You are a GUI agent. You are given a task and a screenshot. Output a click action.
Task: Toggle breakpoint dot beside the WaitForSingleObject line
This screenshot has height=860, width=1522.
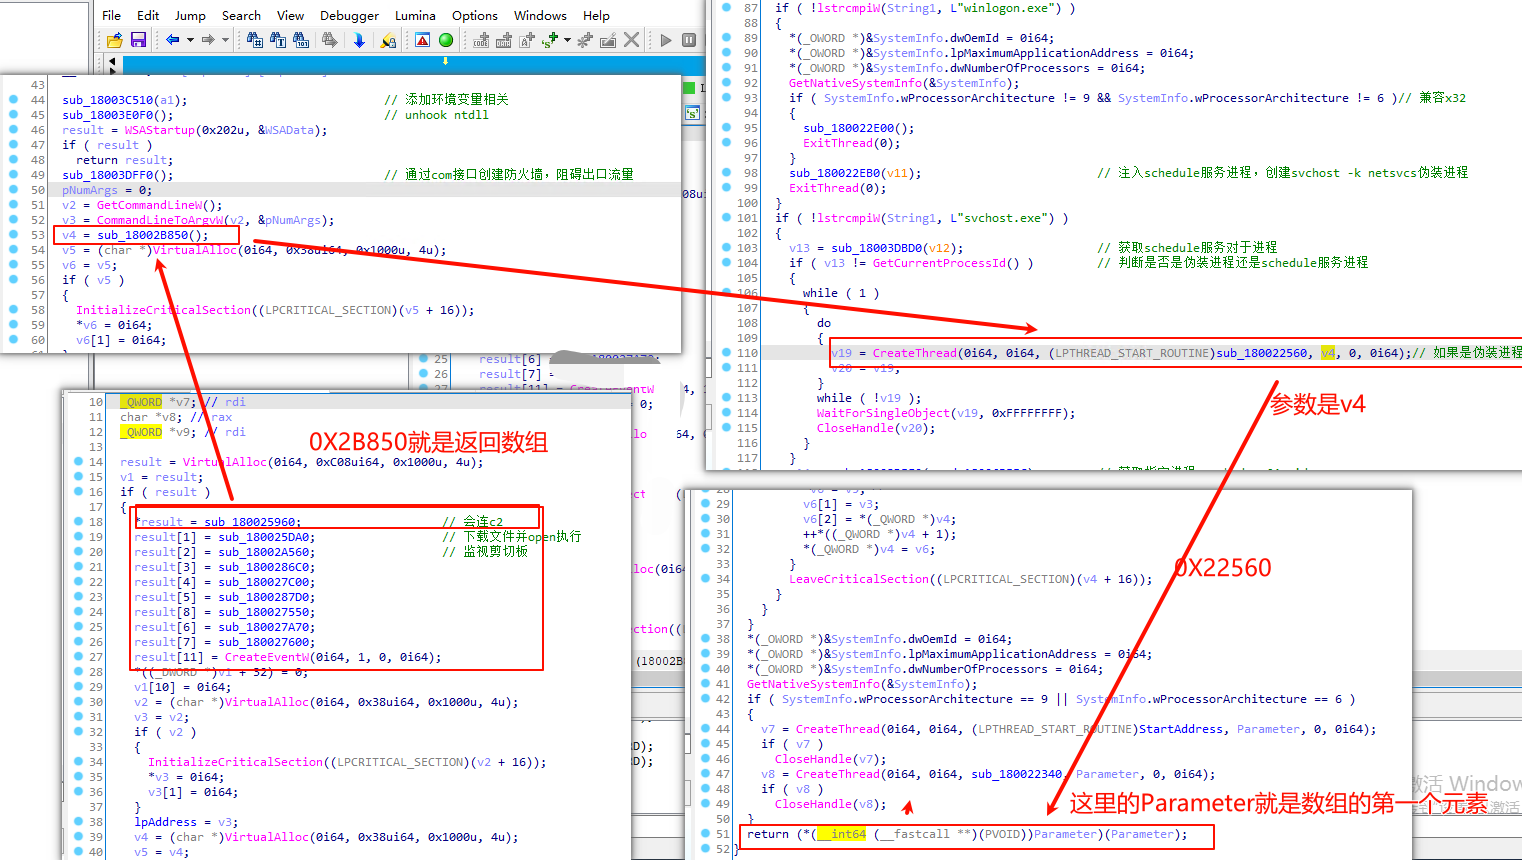pos(726,413)
